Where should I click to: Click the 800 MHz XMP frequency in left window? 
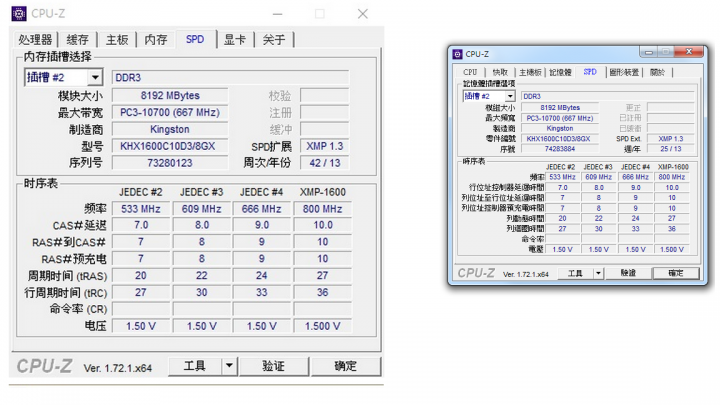point(322,209)
